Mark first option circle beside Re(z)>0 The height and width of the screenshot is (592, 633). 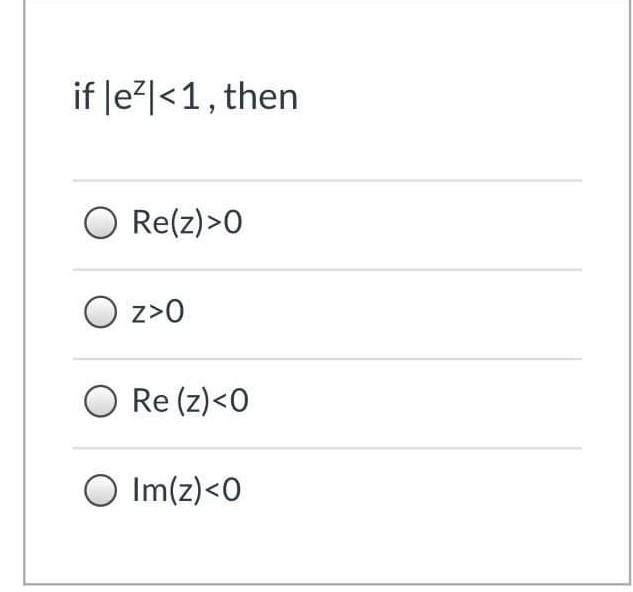(x=101, y=223)
